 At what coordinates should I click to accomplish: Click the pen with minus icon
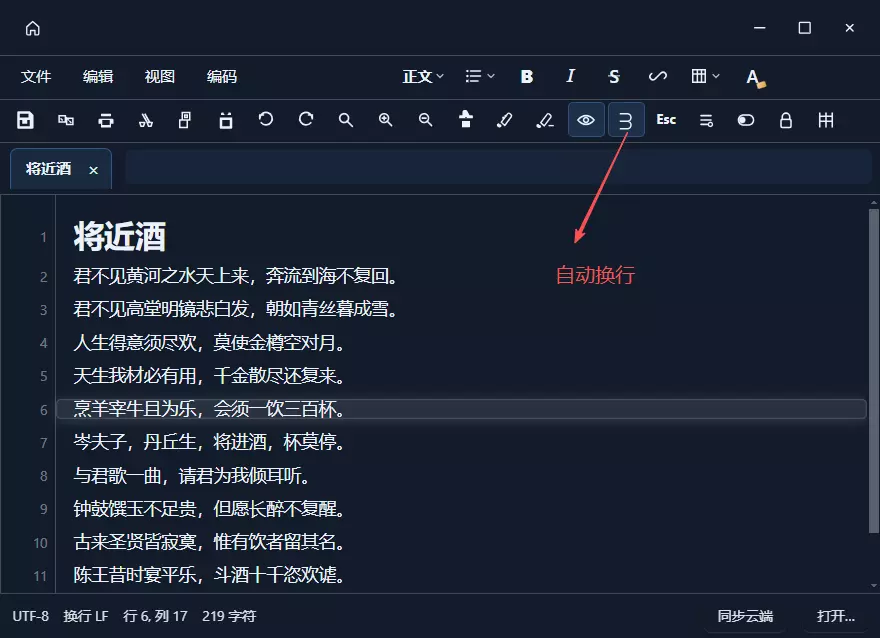[544, 120]
